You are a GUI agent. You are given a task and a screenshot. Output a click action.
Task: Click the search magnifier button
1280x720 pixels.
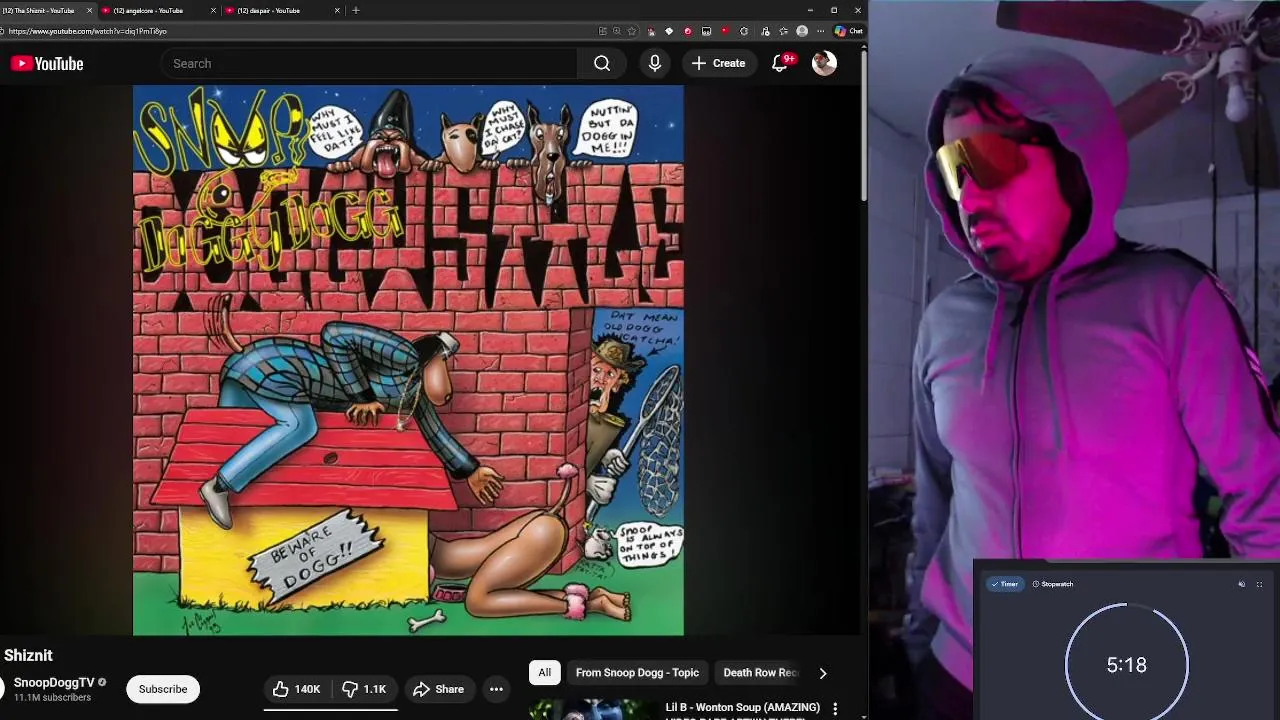pos(602,63)
